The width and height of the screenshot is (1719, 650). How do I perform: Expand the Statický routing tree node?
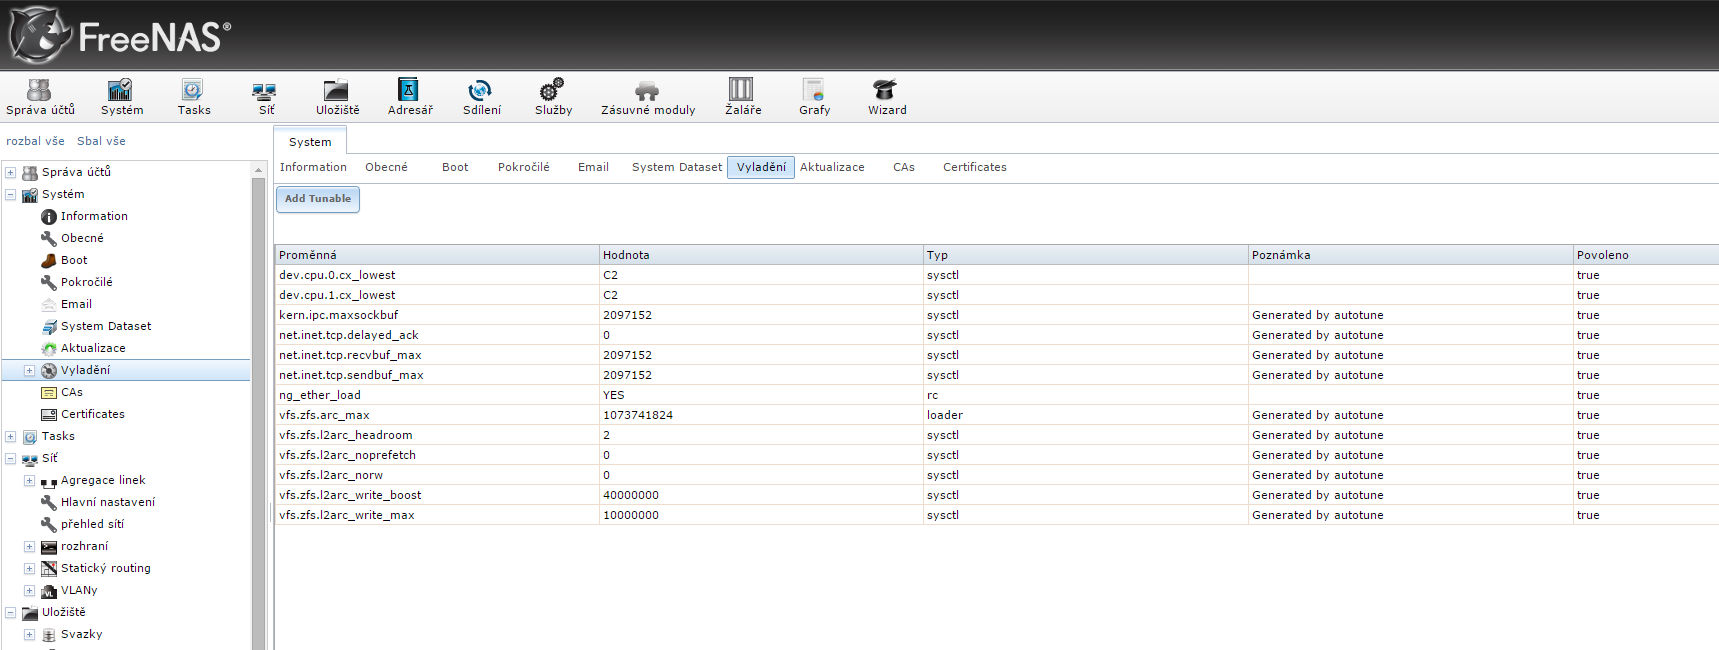pos(30,568)
